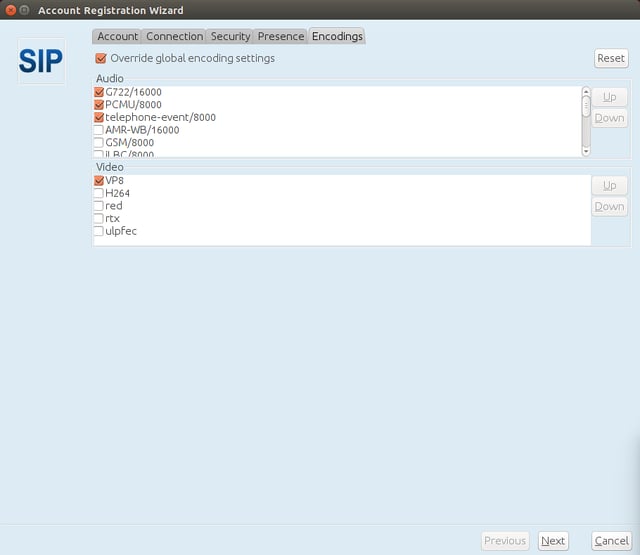Enable the H264 video codec
Screen dimensions: 640x555
click(x=99, y=193)
